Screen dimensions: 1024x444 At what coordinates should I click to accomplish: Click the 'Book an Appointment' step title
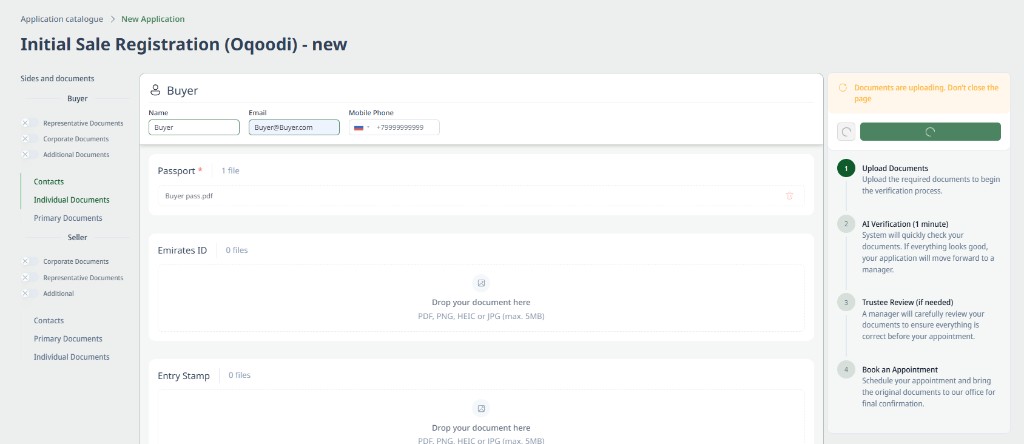900,370
